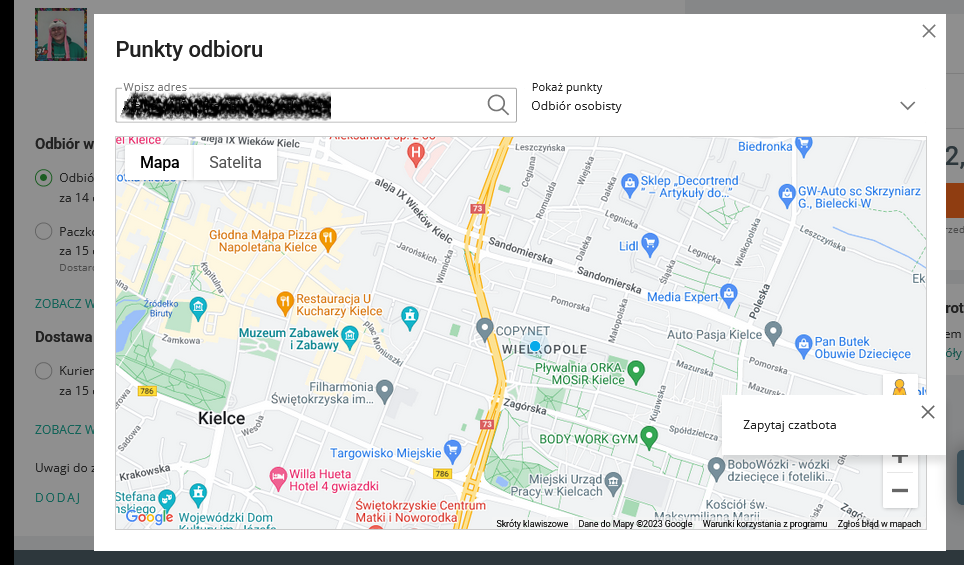This screenshot has height=570, width=974.
Task: Select the Media Expert store marker
Action: (729, 292)
